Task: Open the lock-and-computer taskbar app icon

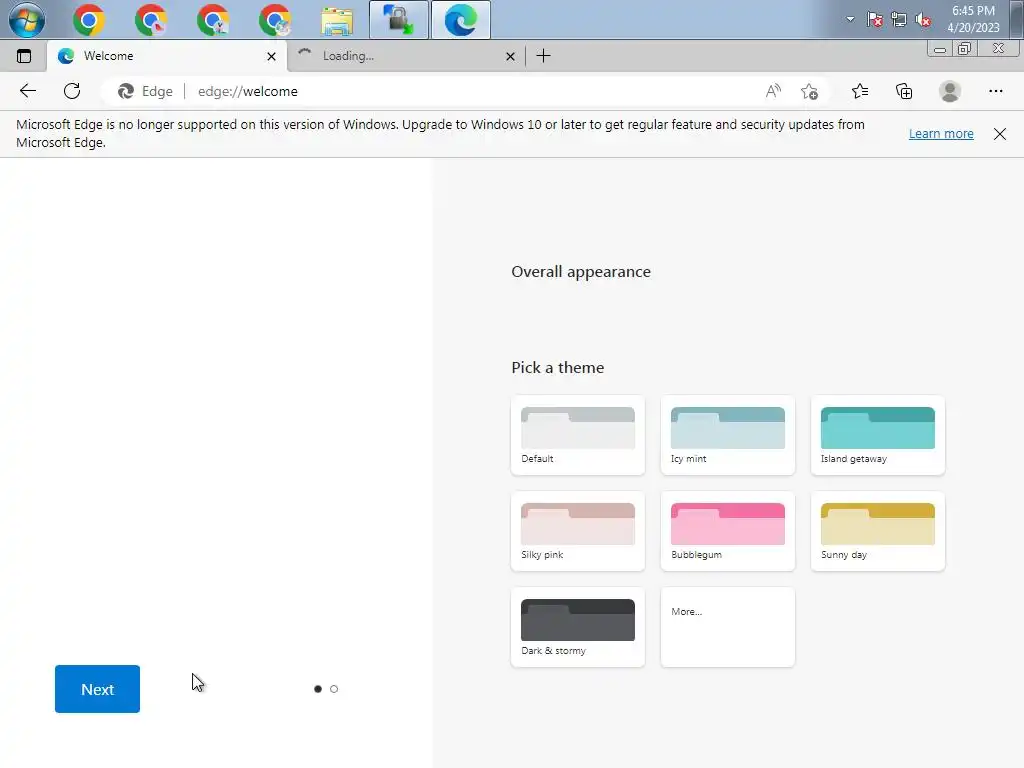Action: click(399, 20)
